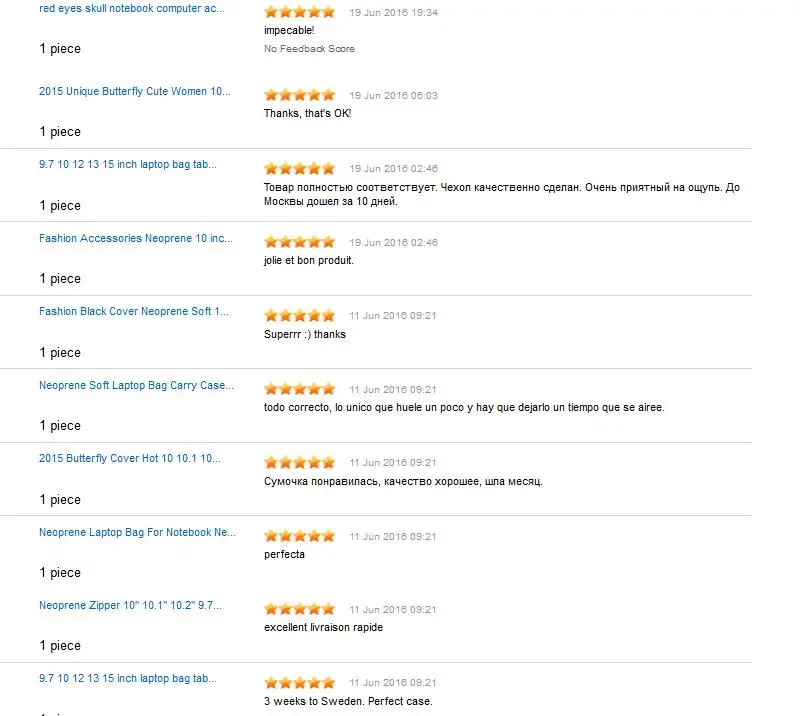Click stars above 'excellent livraison rapide' review
The image size is (800, 716).
click(x=299, y=609)
